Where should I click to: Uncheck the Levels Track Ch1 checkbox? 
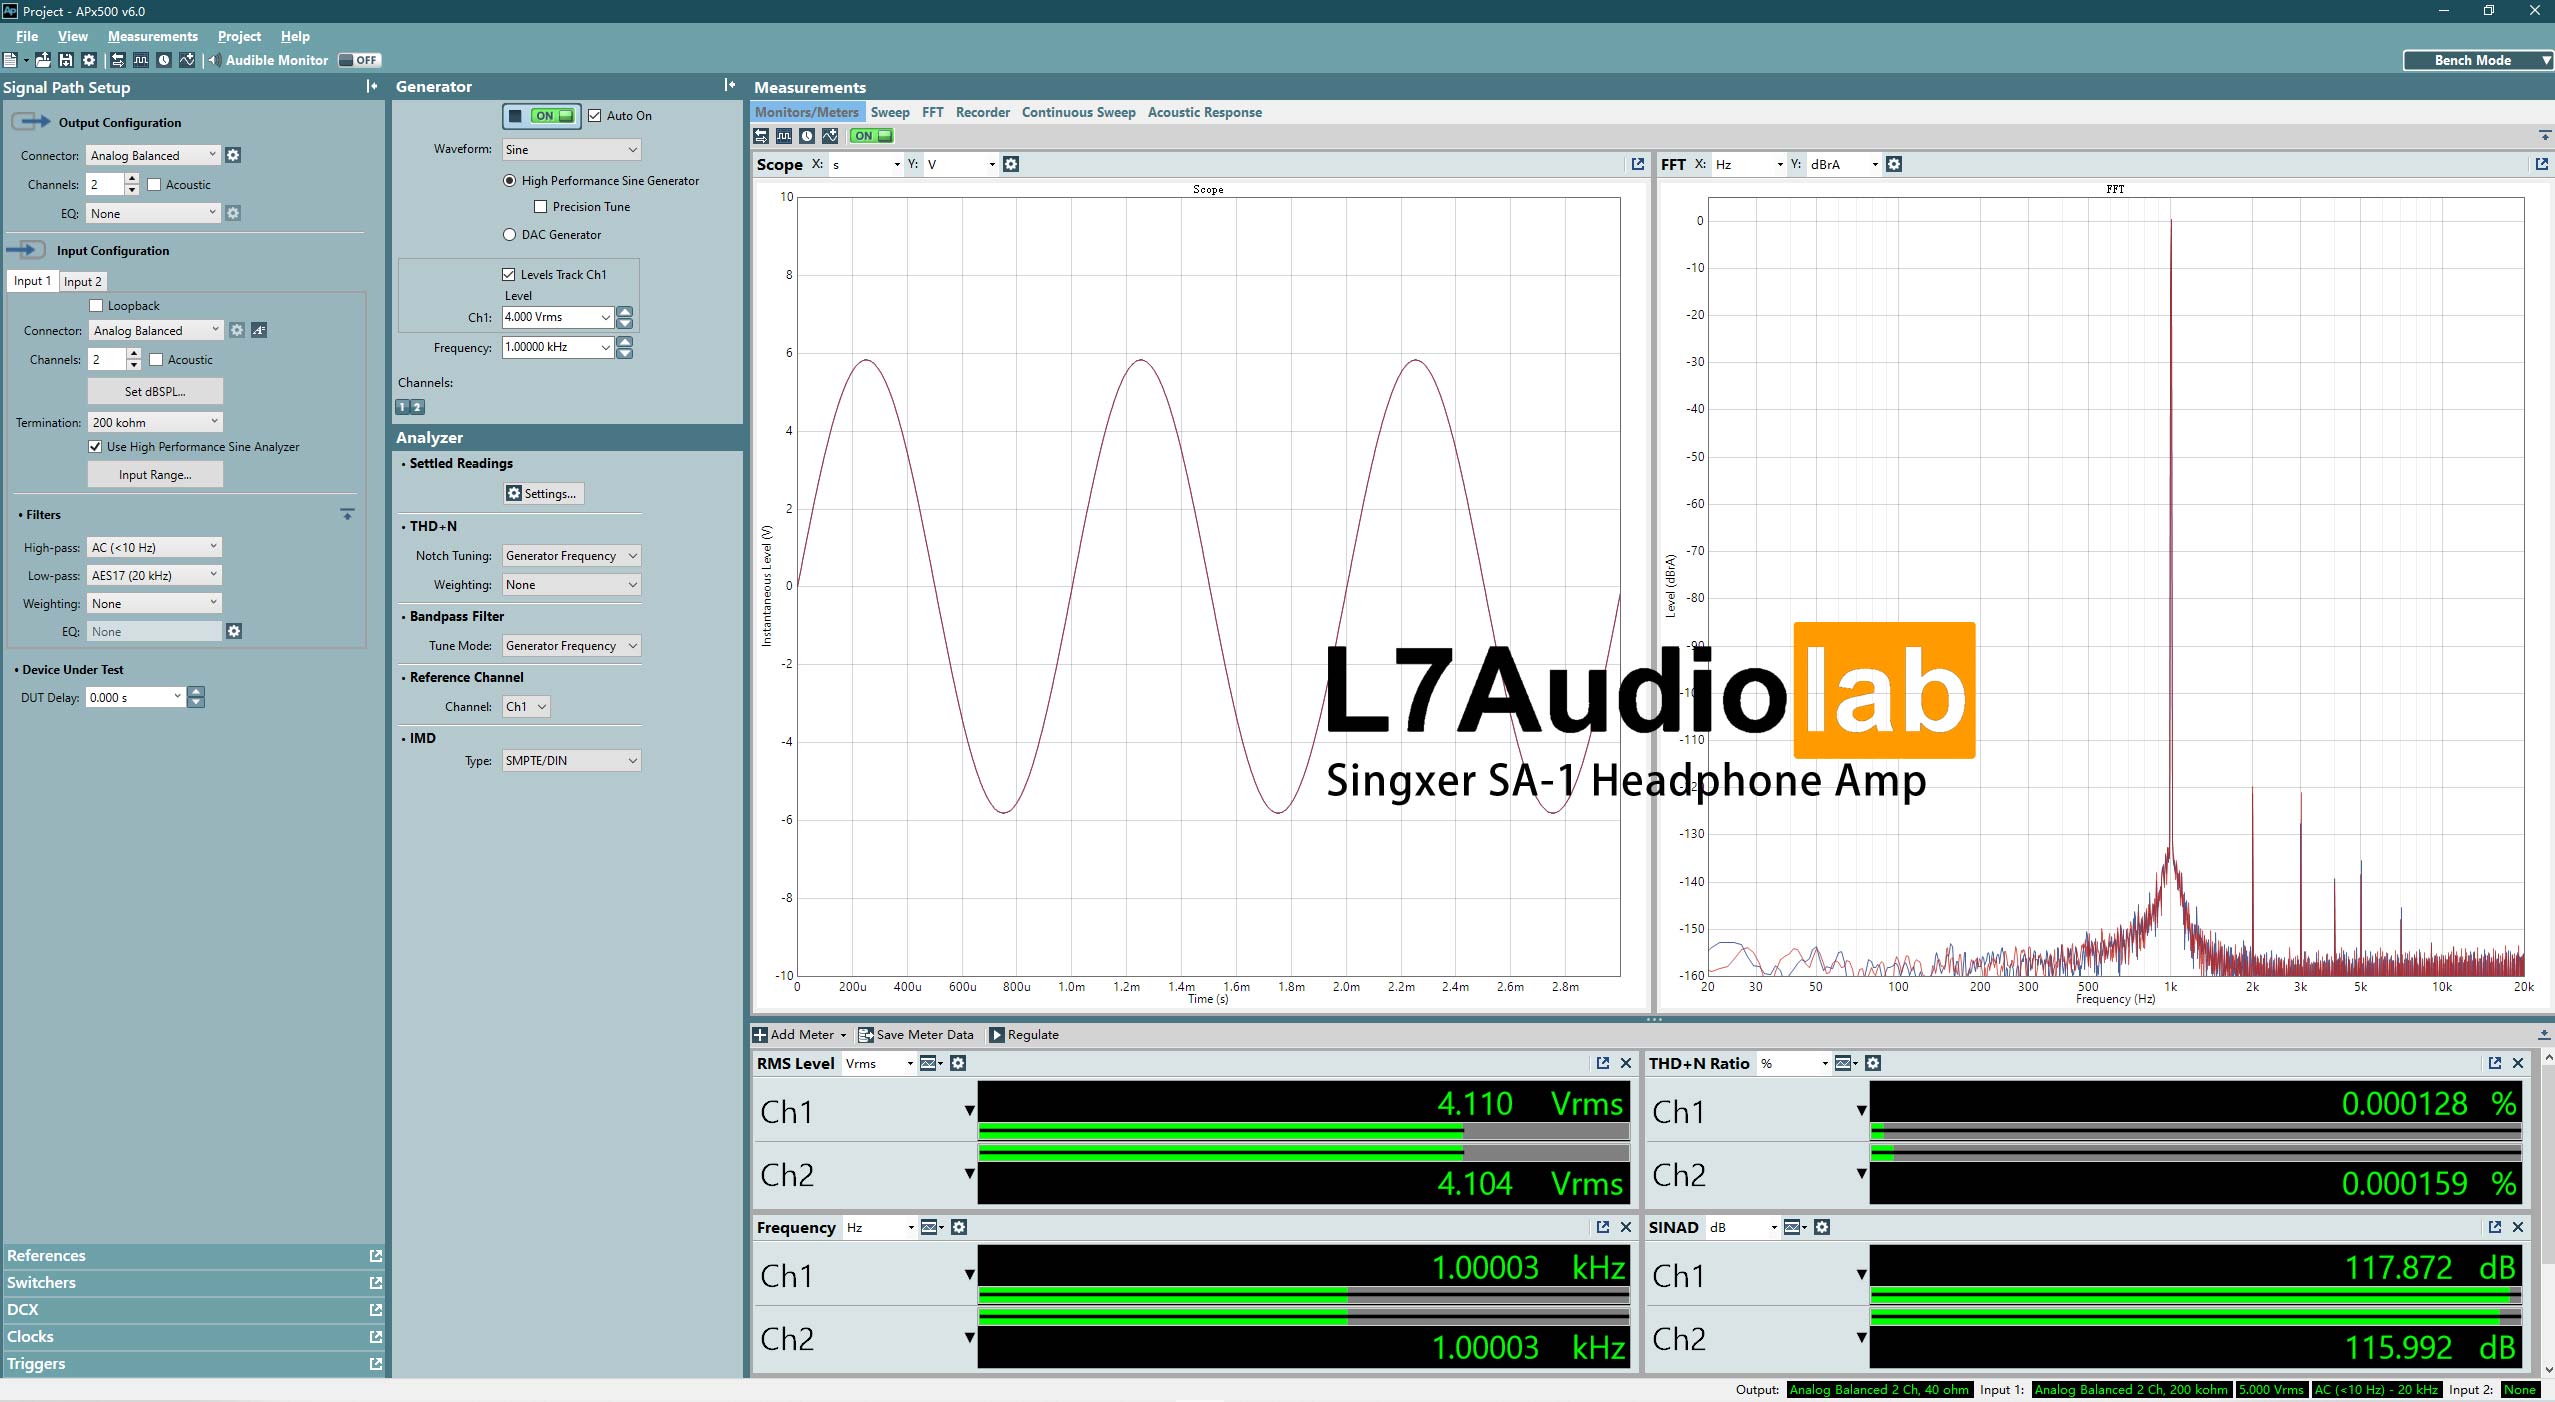click(x=509, y=274)
